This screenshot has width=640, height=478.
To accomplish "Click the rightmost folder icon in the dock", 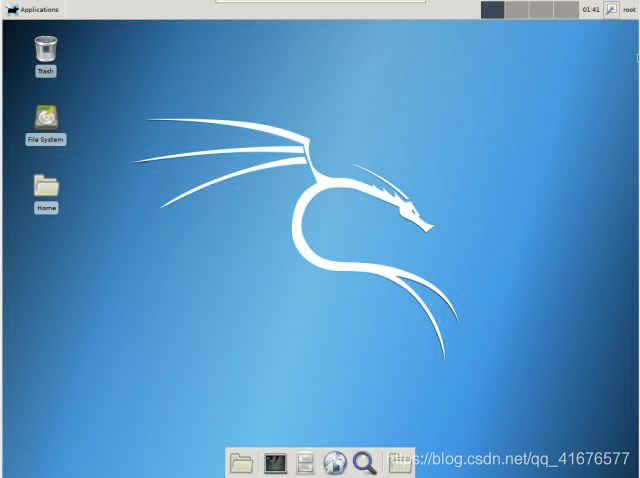I will [399, 463].
